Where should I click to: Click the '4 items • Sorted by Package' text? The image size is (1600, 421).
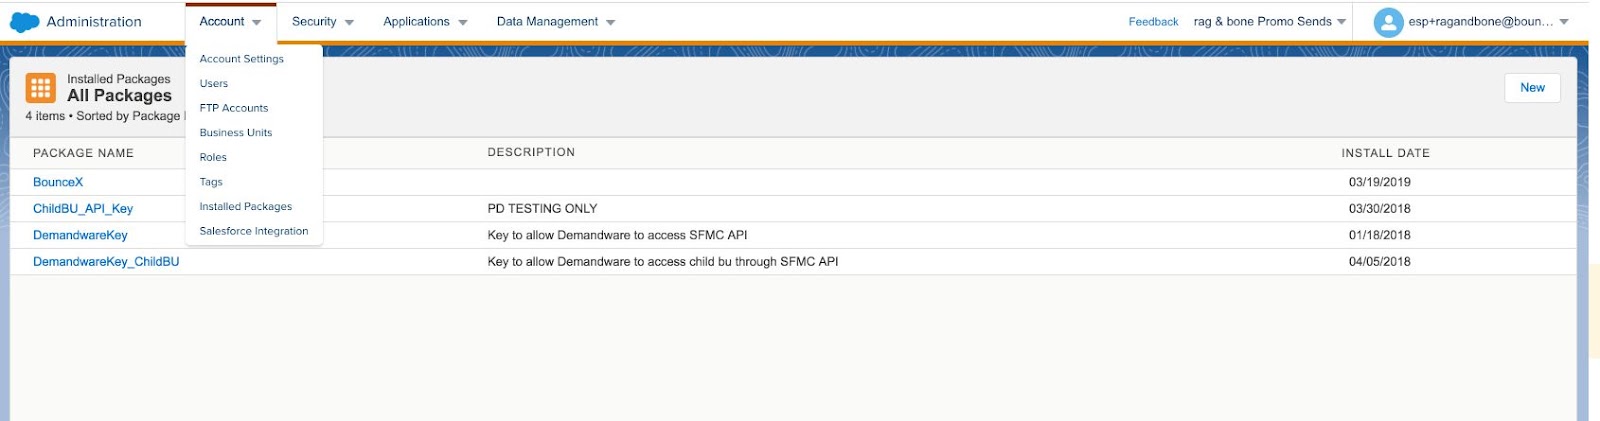[x=103, y=116]
